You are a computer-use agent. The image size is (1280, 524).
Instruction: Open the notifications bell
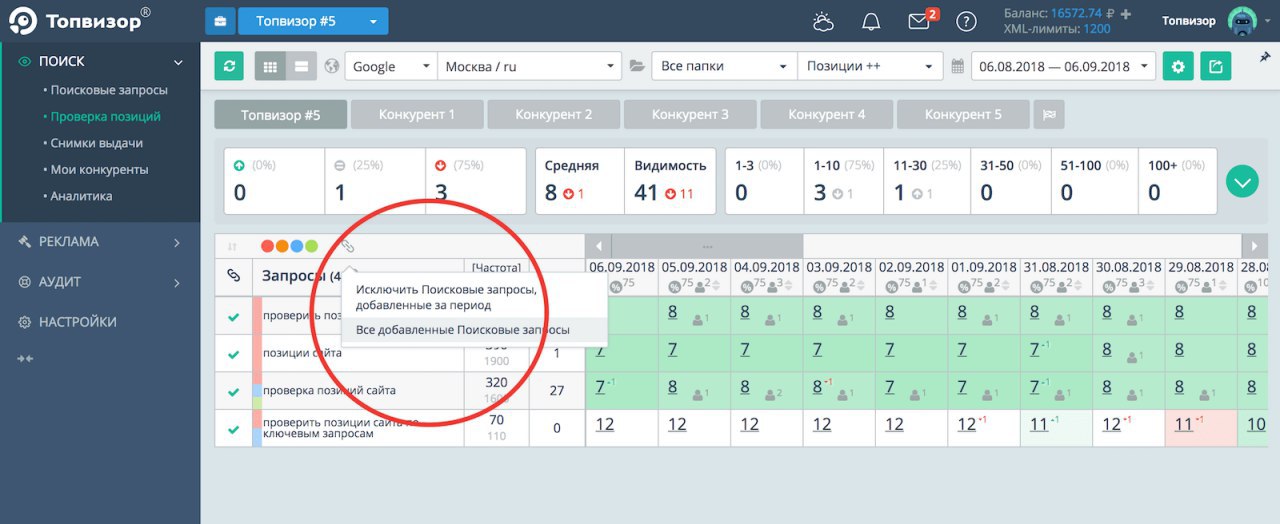[871, 21]
